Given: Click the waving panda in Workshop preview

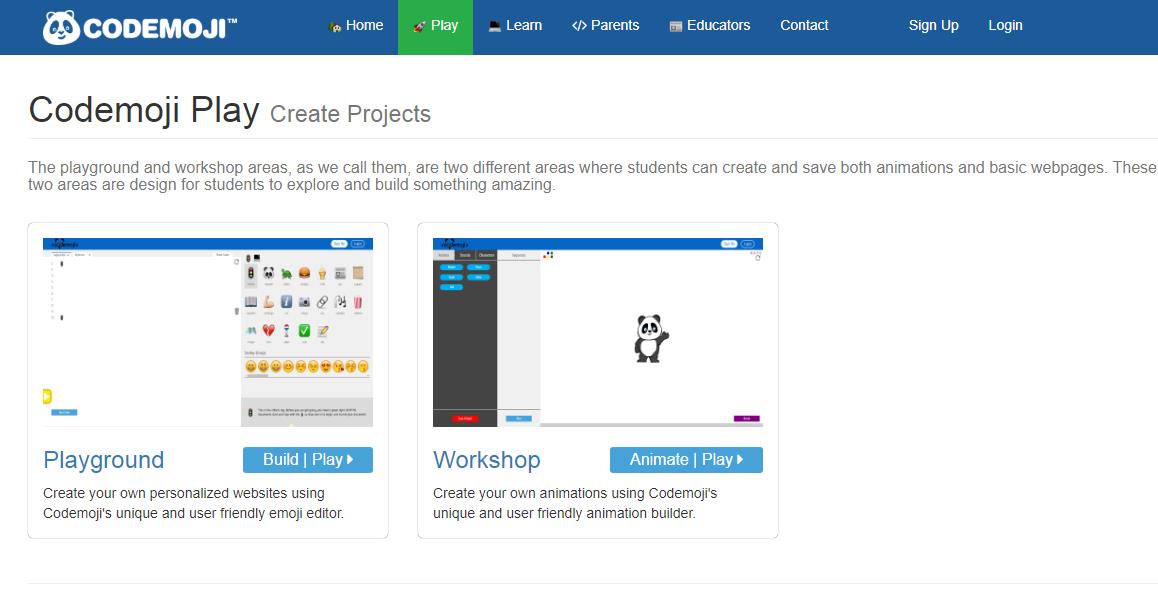Looking at the screenshot, I should (651, 338).
